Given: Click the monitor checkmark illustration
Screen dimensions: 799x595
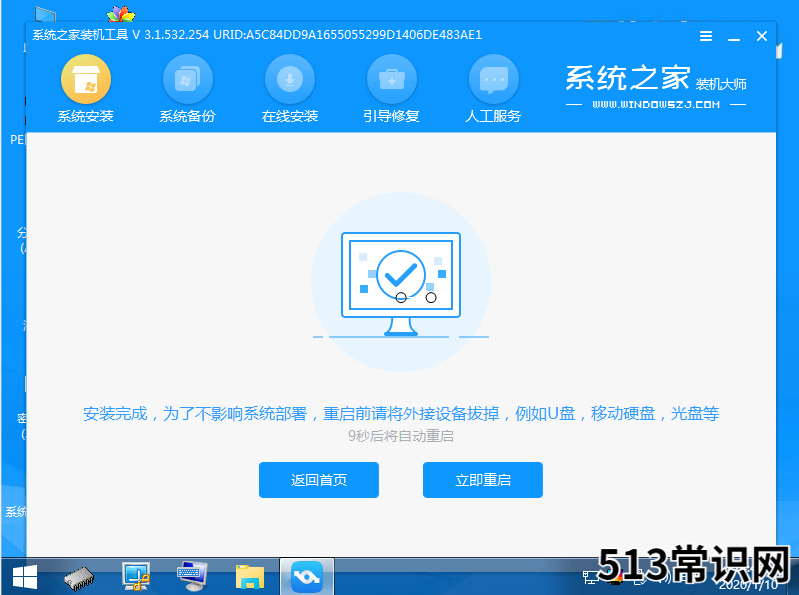Looking at the screenshot, I should click(x=401, y=283).
